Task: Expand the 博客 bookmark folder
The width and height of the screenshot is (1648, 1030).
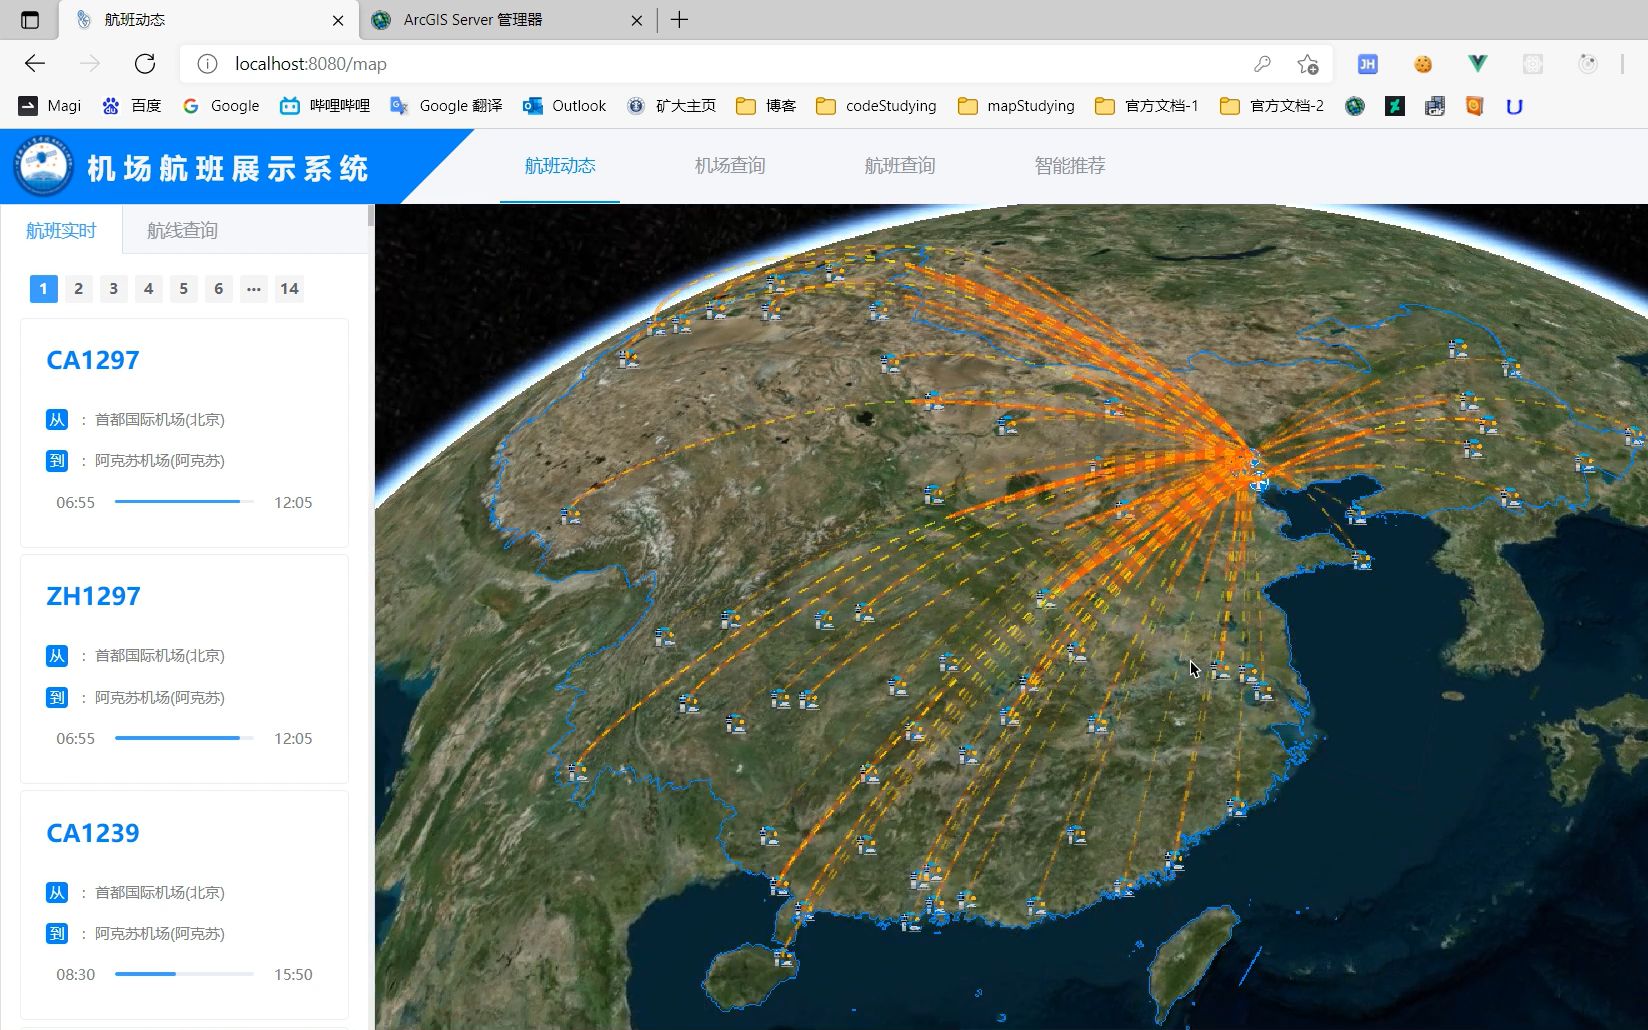Action: click(x=766, y=106)
